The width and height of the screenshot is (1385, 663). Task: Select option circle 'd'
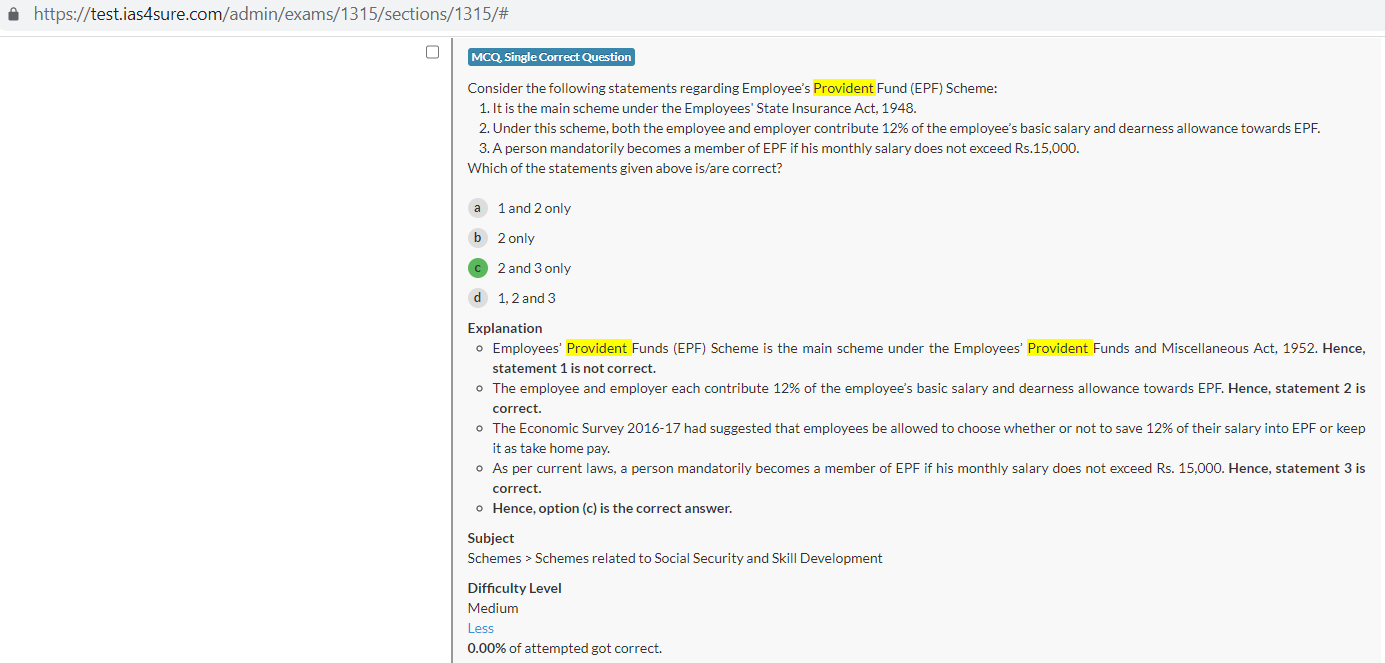point(478,298)
